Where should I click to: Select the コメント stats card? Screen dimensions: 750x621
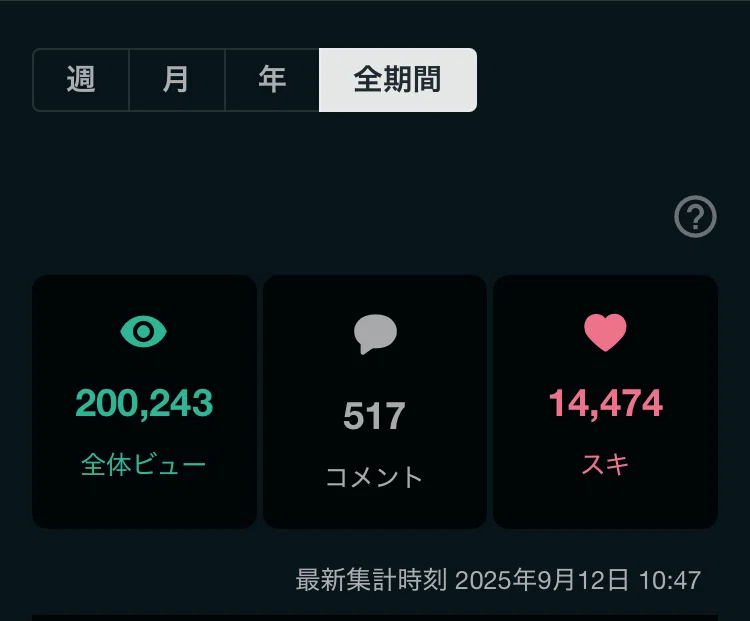pyautogui.click(x=375, y=402)
